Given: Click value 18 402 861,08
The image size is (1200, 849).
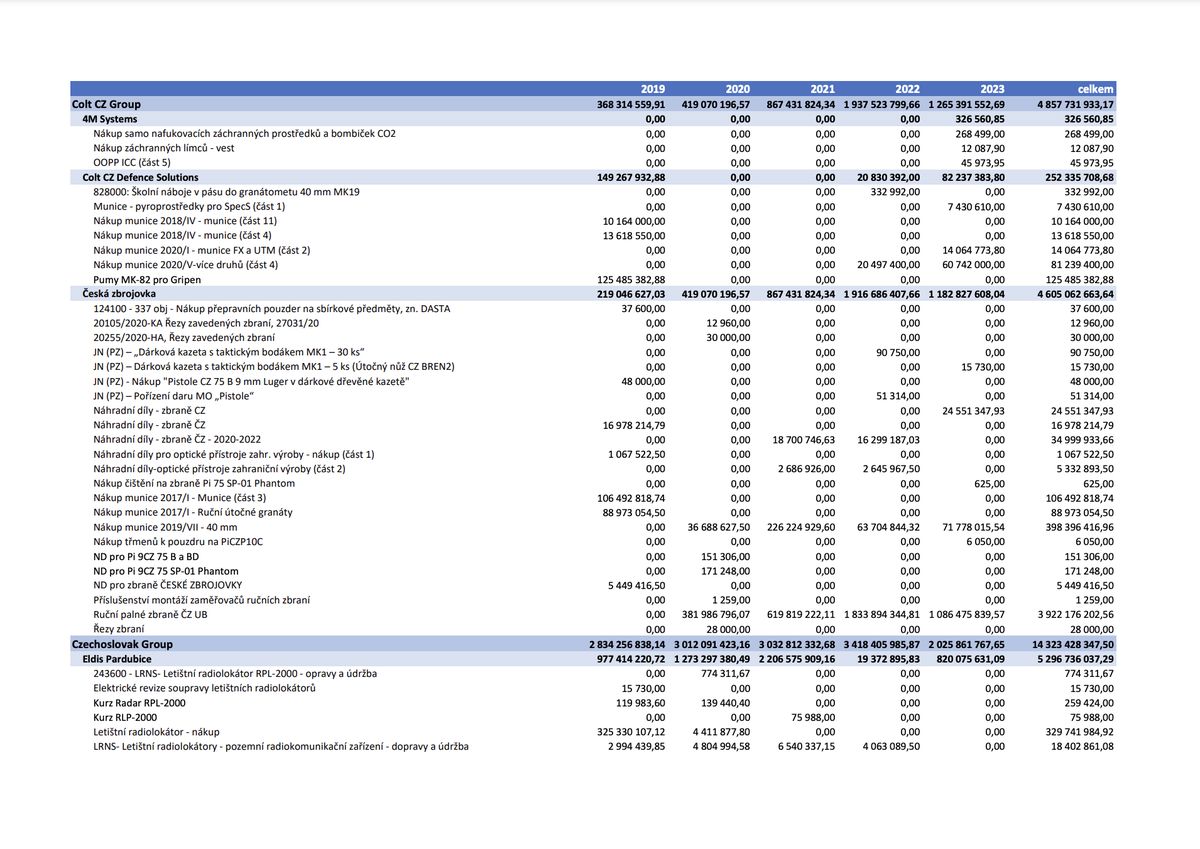Looking at the screenshot, I should pos(1082,746).
